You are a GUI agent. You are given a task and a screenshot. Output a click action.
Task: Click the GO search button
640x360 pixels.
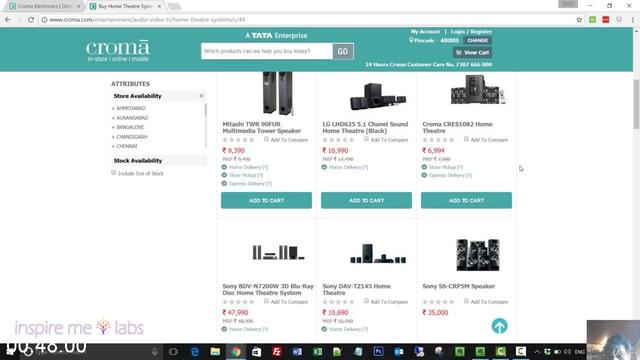tap(343, 51)
